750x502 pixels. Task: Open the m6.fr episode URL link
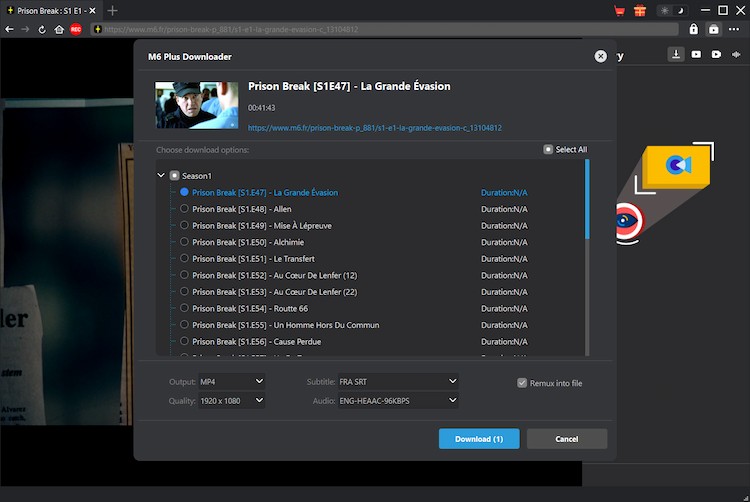(x=374, y=128)
